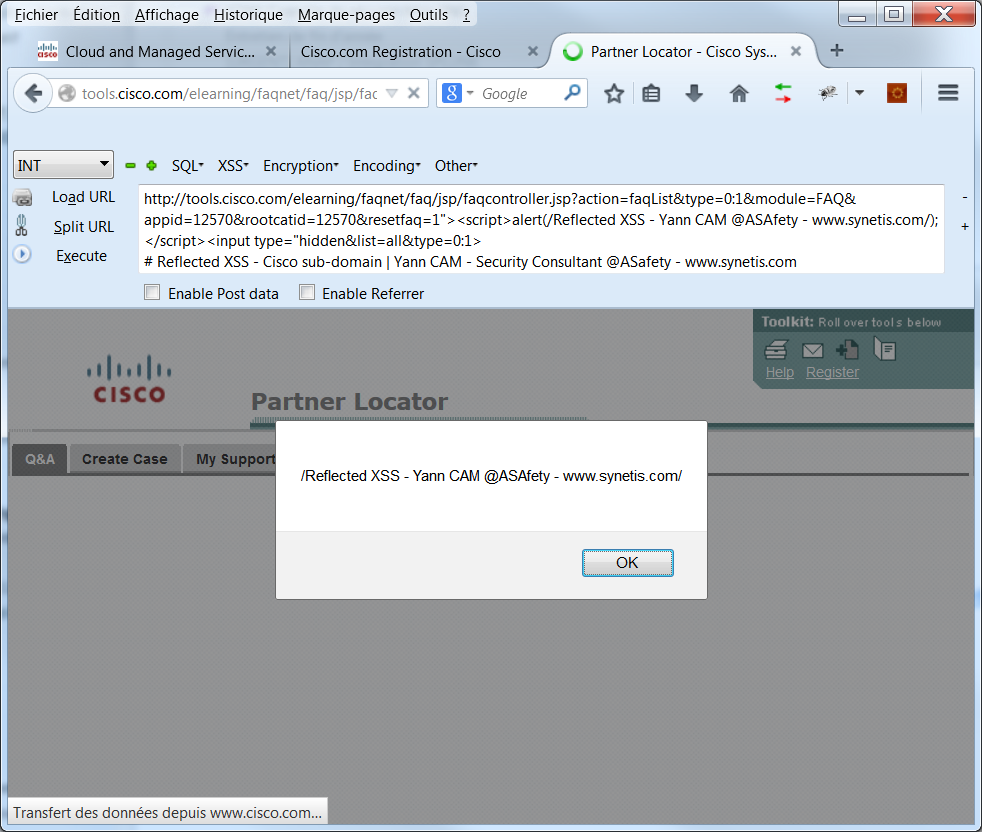Expand the Encryption dropdown menu

coord(301,165)
